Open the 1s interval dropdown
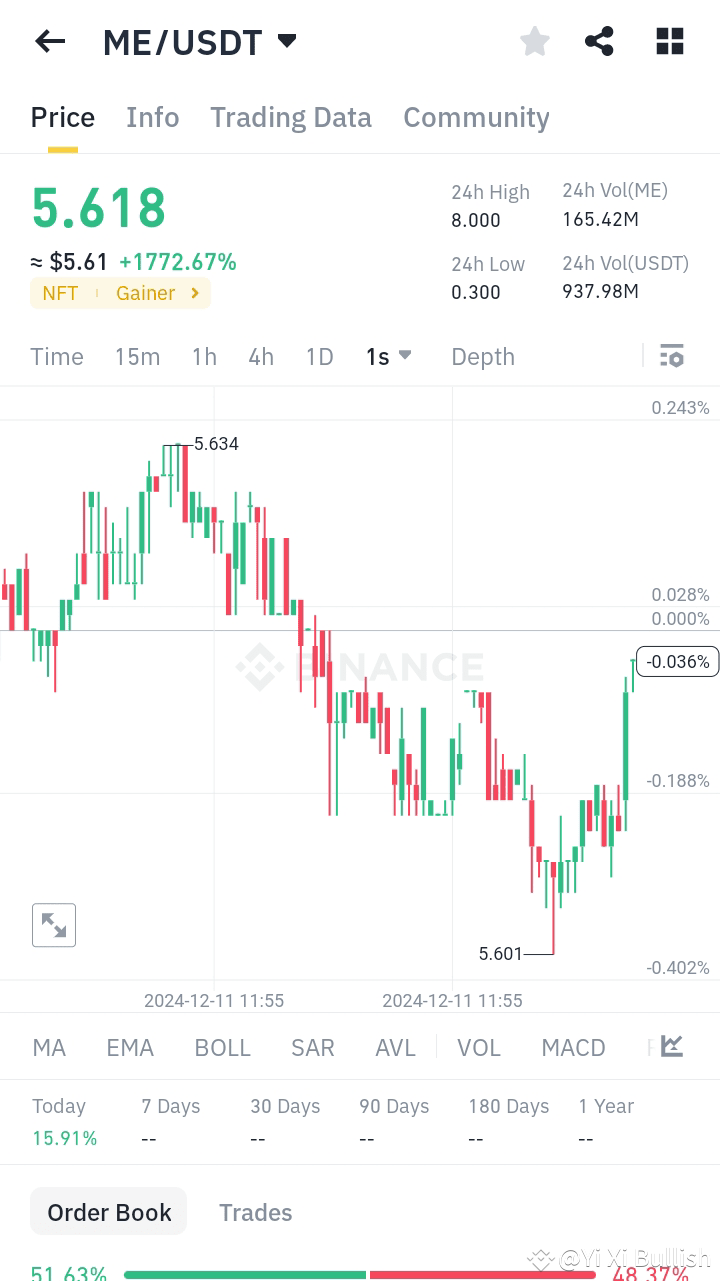 389,356
